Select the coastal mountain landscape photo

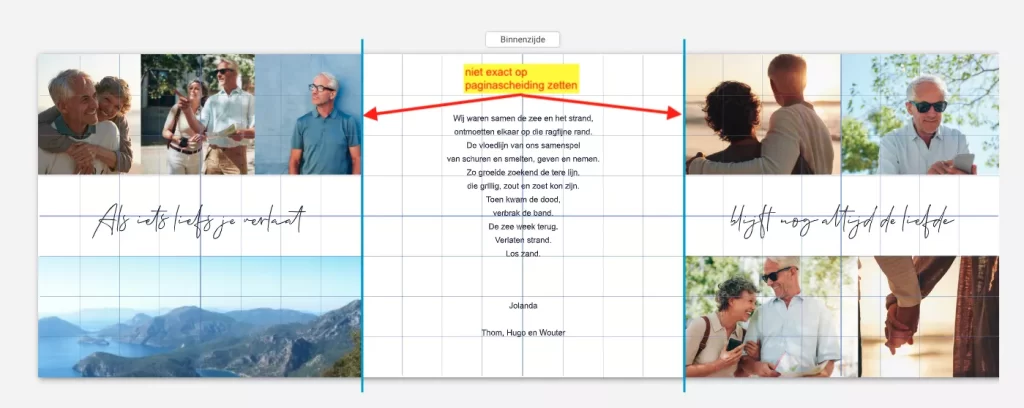coord(198,316)
